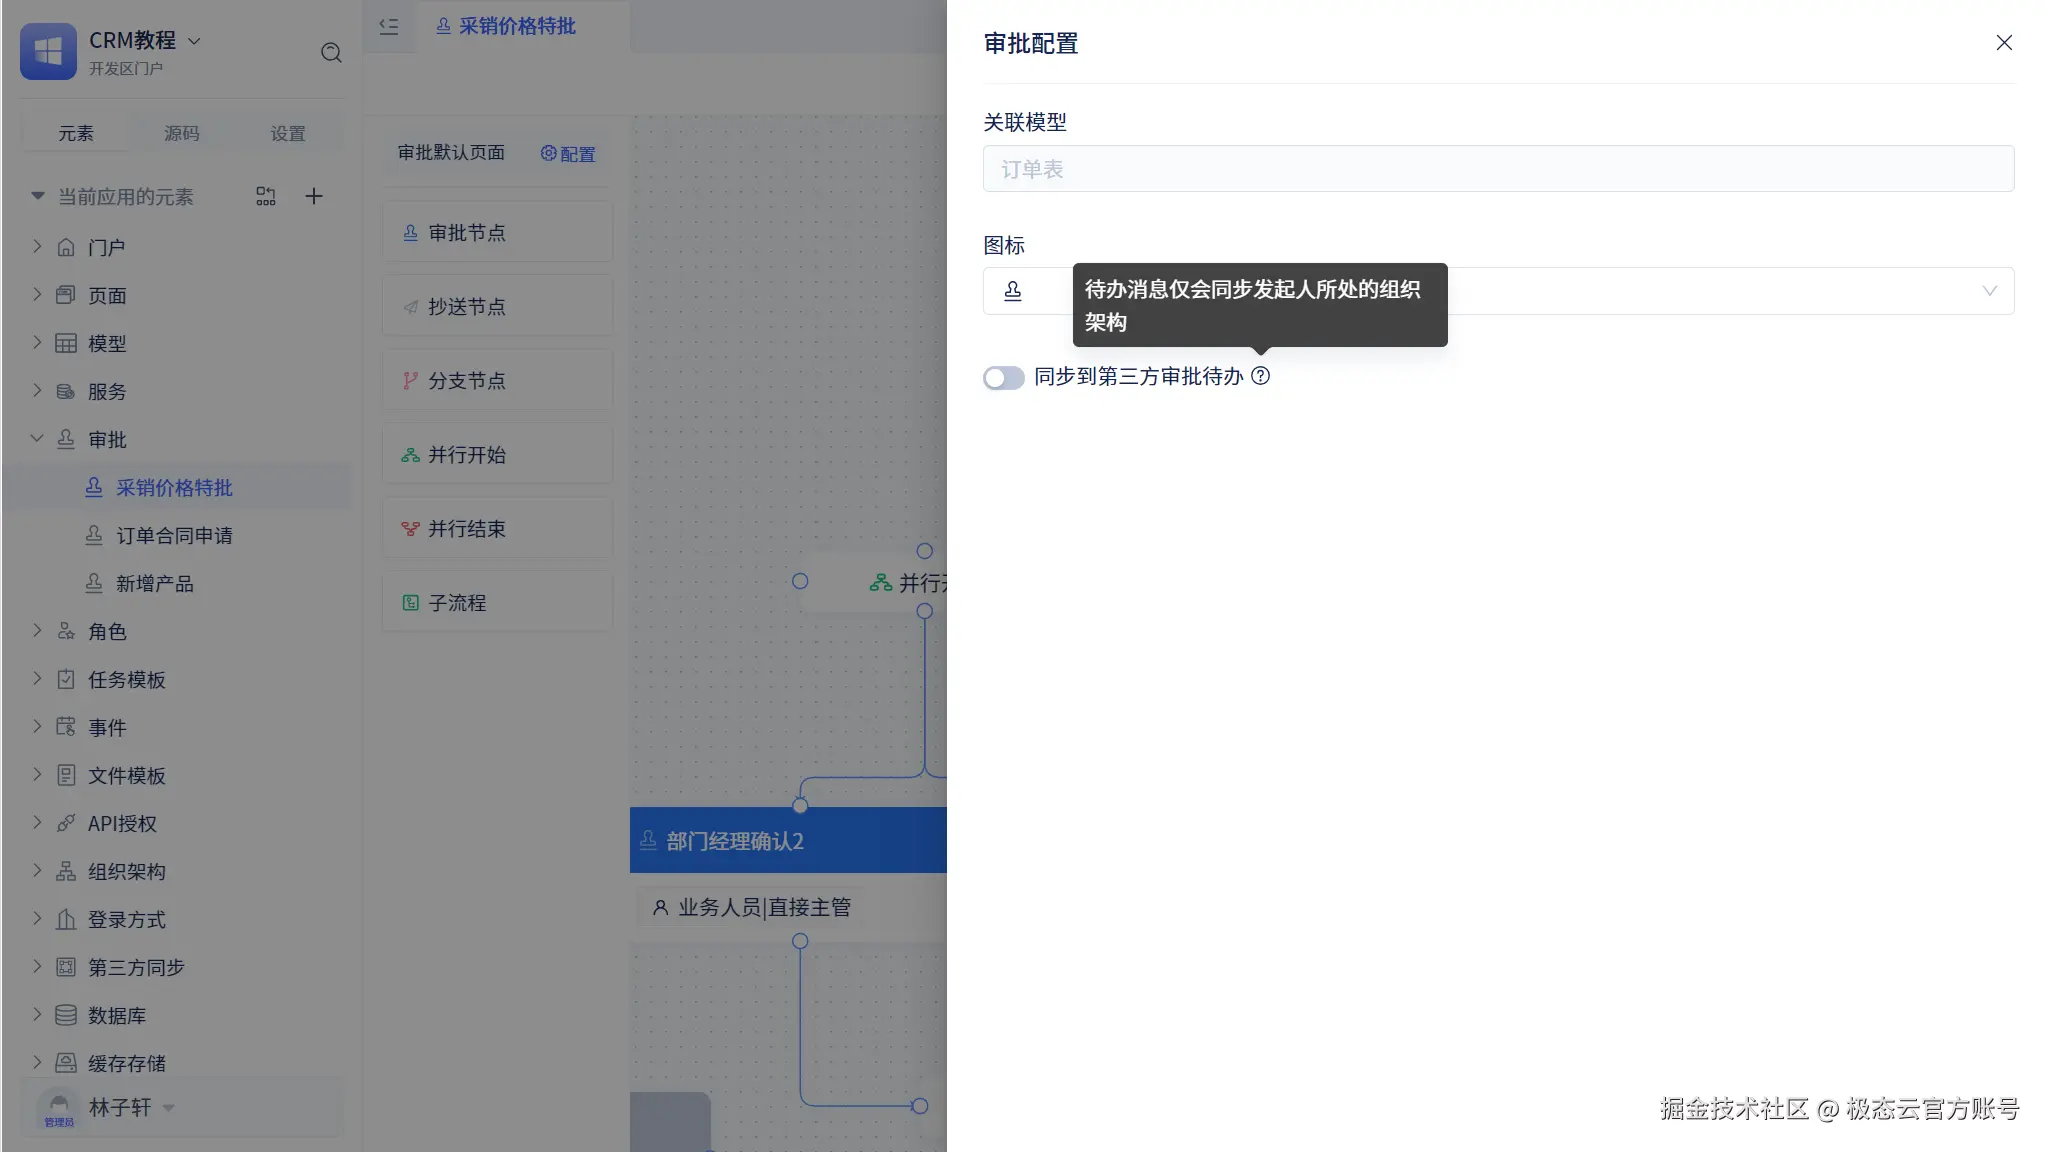Click the 配置 link for default page
Image resolution: width=2050 pixels, height=1152 pixels.
click(568, 154)
